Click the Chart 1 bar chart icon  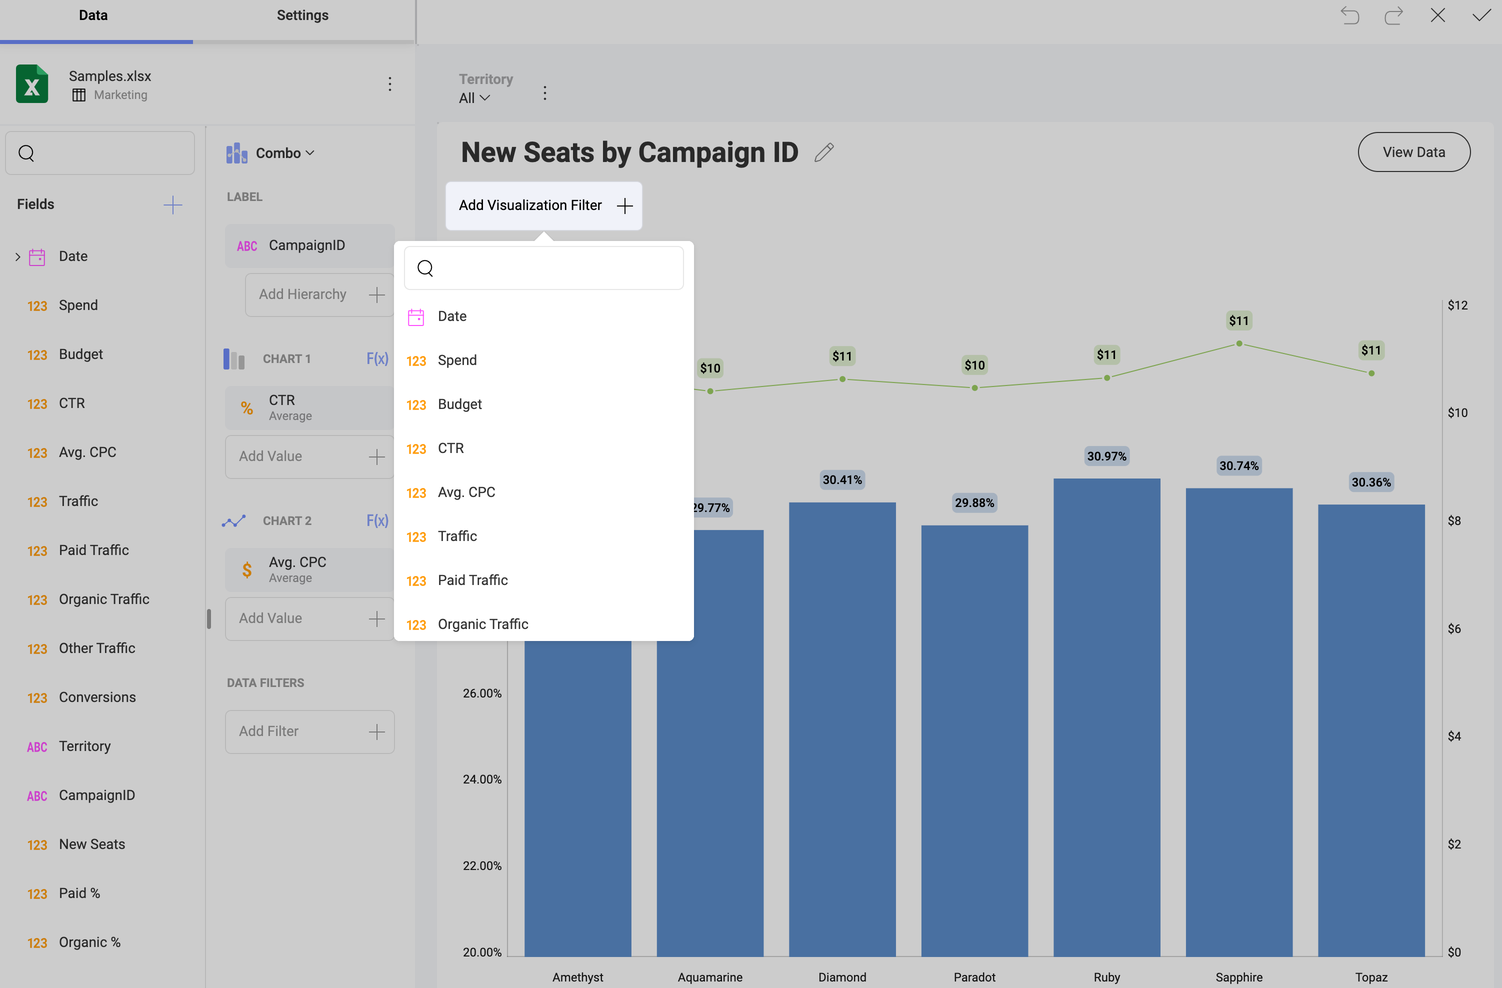[x=234, y=359]
